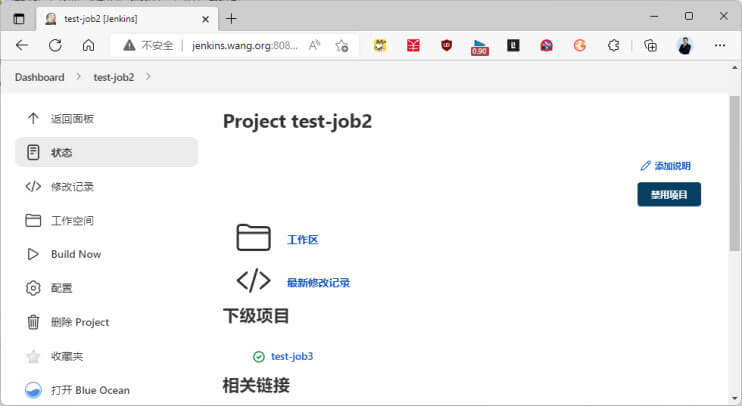Click the large folder workspace icon

(x=253, y=238)
